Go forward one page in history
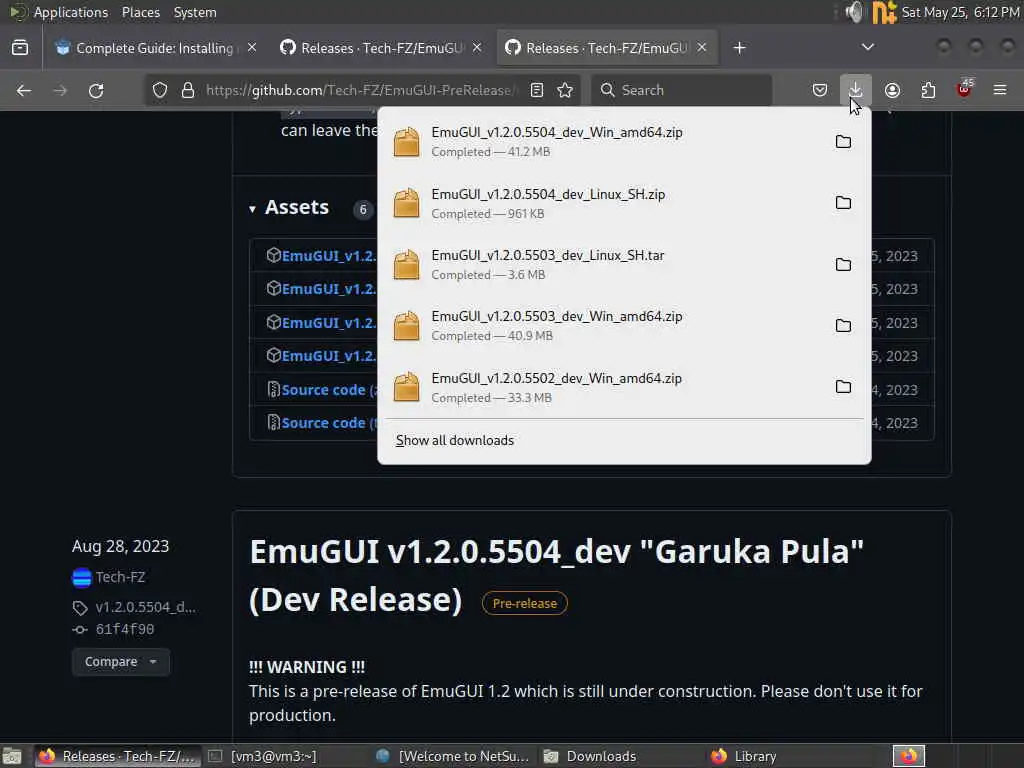1024x768 pixels. (x=60, y=90)
